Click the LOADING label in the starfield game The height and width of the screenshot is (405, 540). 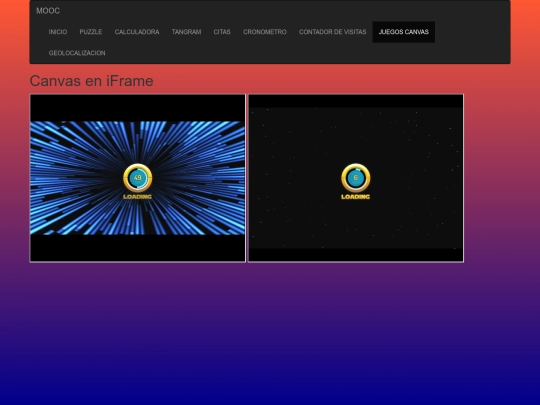[355, 197]
